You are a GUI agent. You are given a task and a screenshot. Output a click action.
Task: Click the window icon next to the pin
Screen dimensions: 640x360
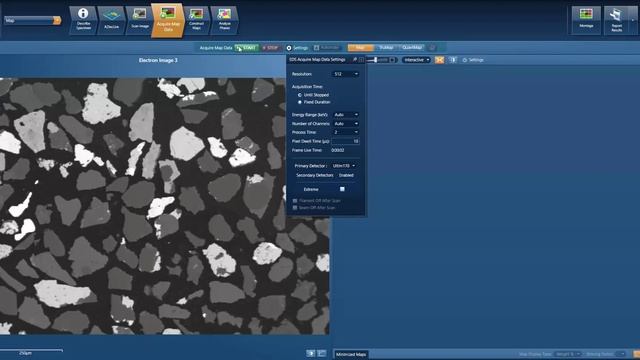tap(361, 60)
